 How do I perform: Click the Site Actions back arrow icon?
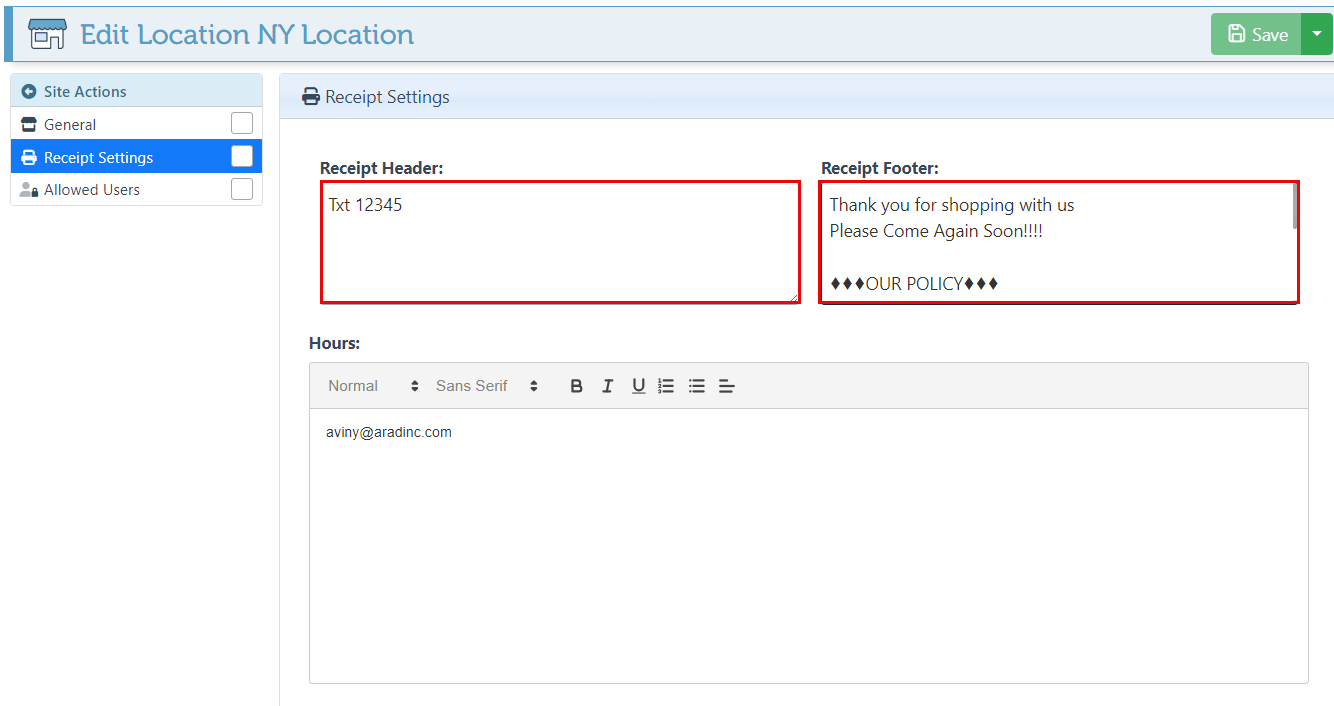(x=29, y=91)
